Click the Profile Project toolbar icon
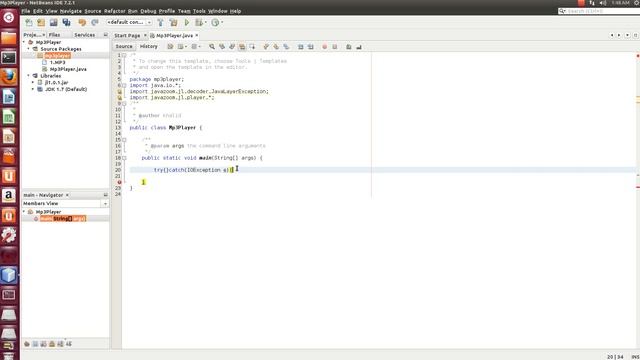This screenshot has height=360, width=640. pos(215,22)
